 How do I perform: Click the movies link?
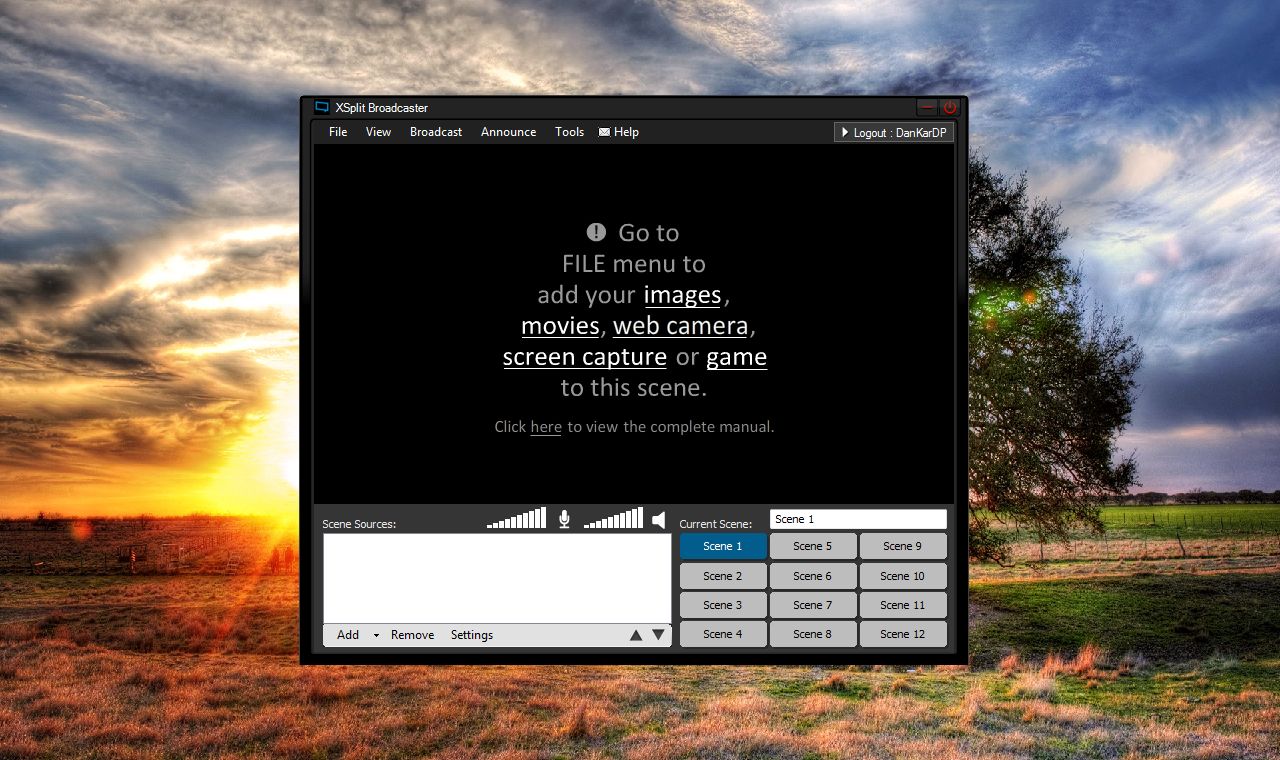tap(560, 326)
